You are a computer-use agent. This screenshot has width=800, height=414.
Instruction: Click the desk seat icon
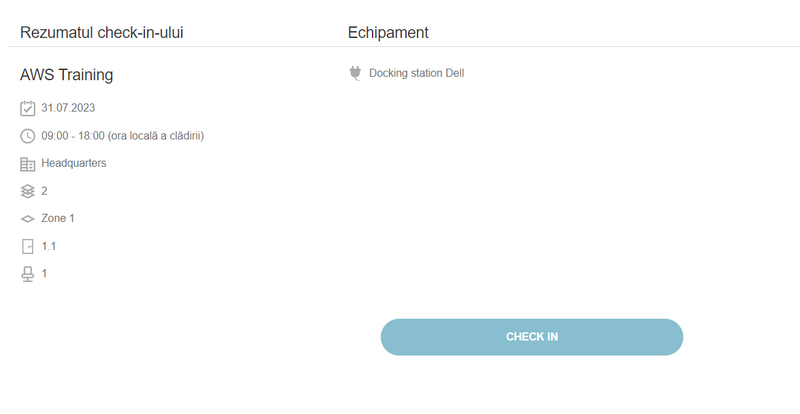[x=28, y=273]
